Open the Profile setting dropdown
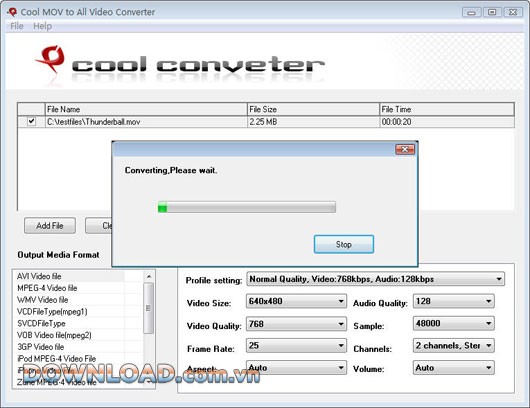 (376, 279)
